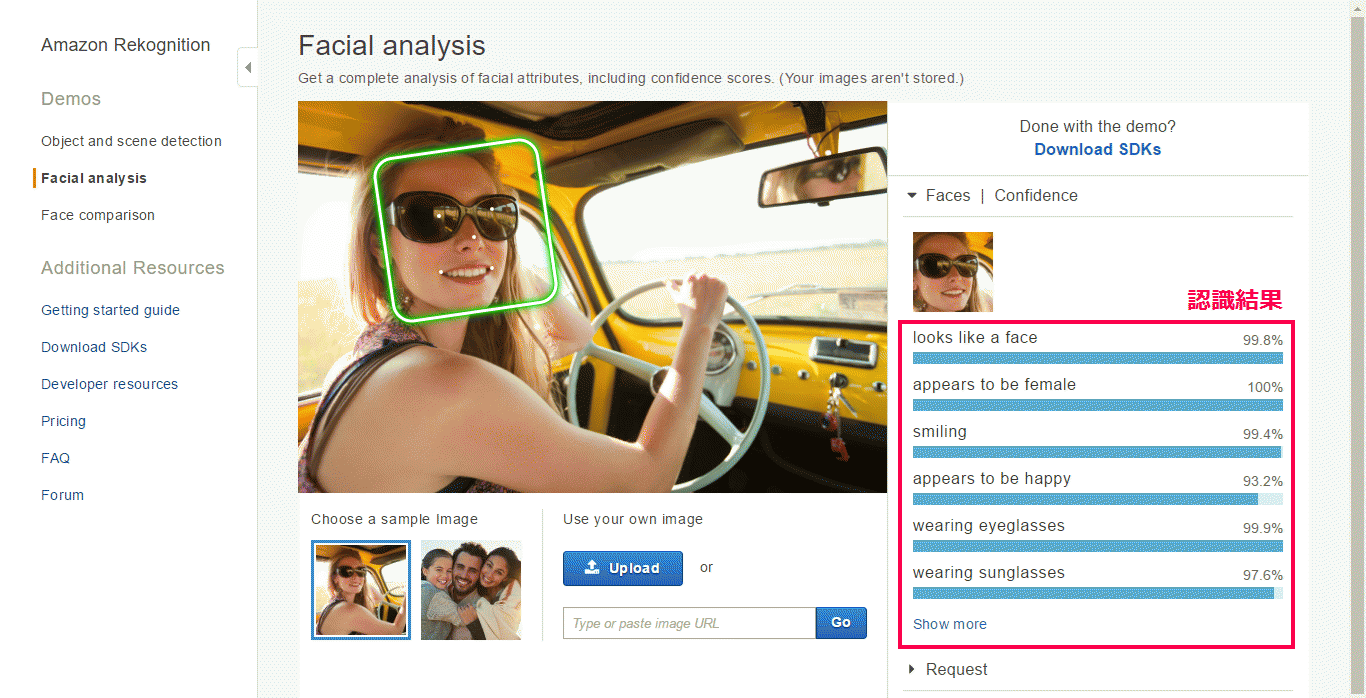Click the green face bounding box in photo
Image resolution: width=1366 pixels, height=698 pixels.
(464, 231)
